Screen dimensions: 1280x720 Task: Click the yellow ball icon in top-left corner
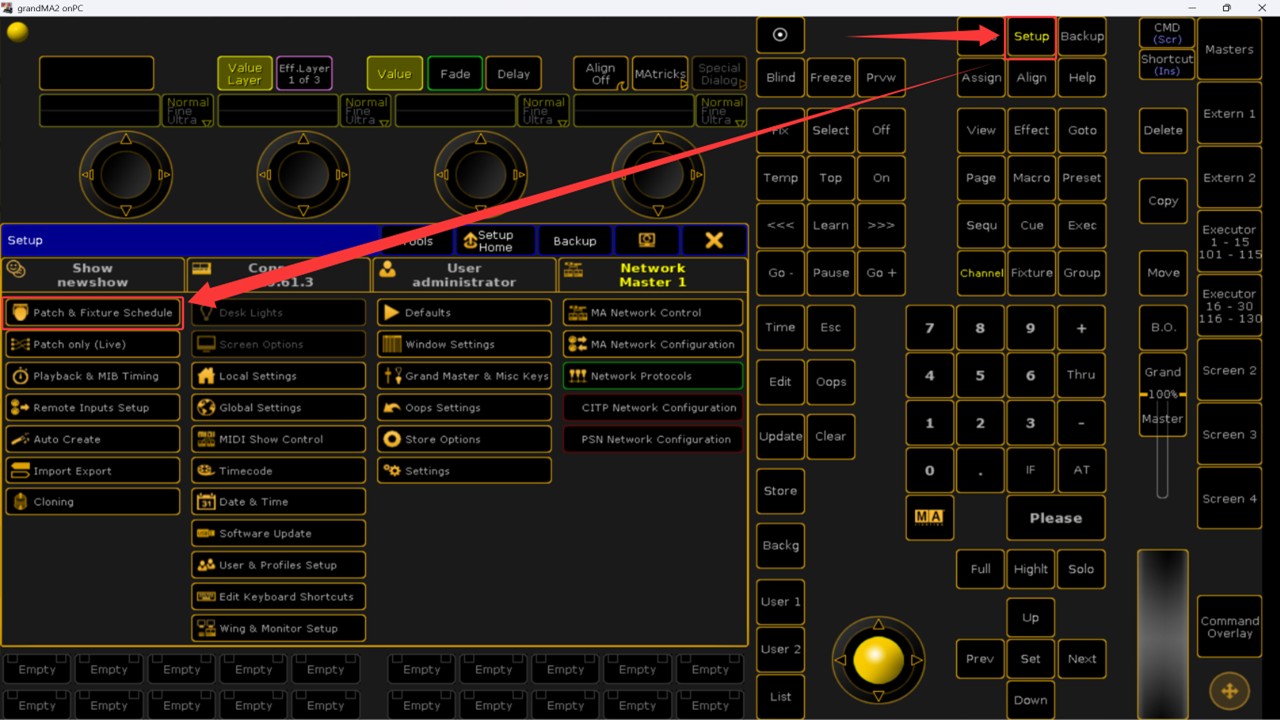(x=18, y=32)
